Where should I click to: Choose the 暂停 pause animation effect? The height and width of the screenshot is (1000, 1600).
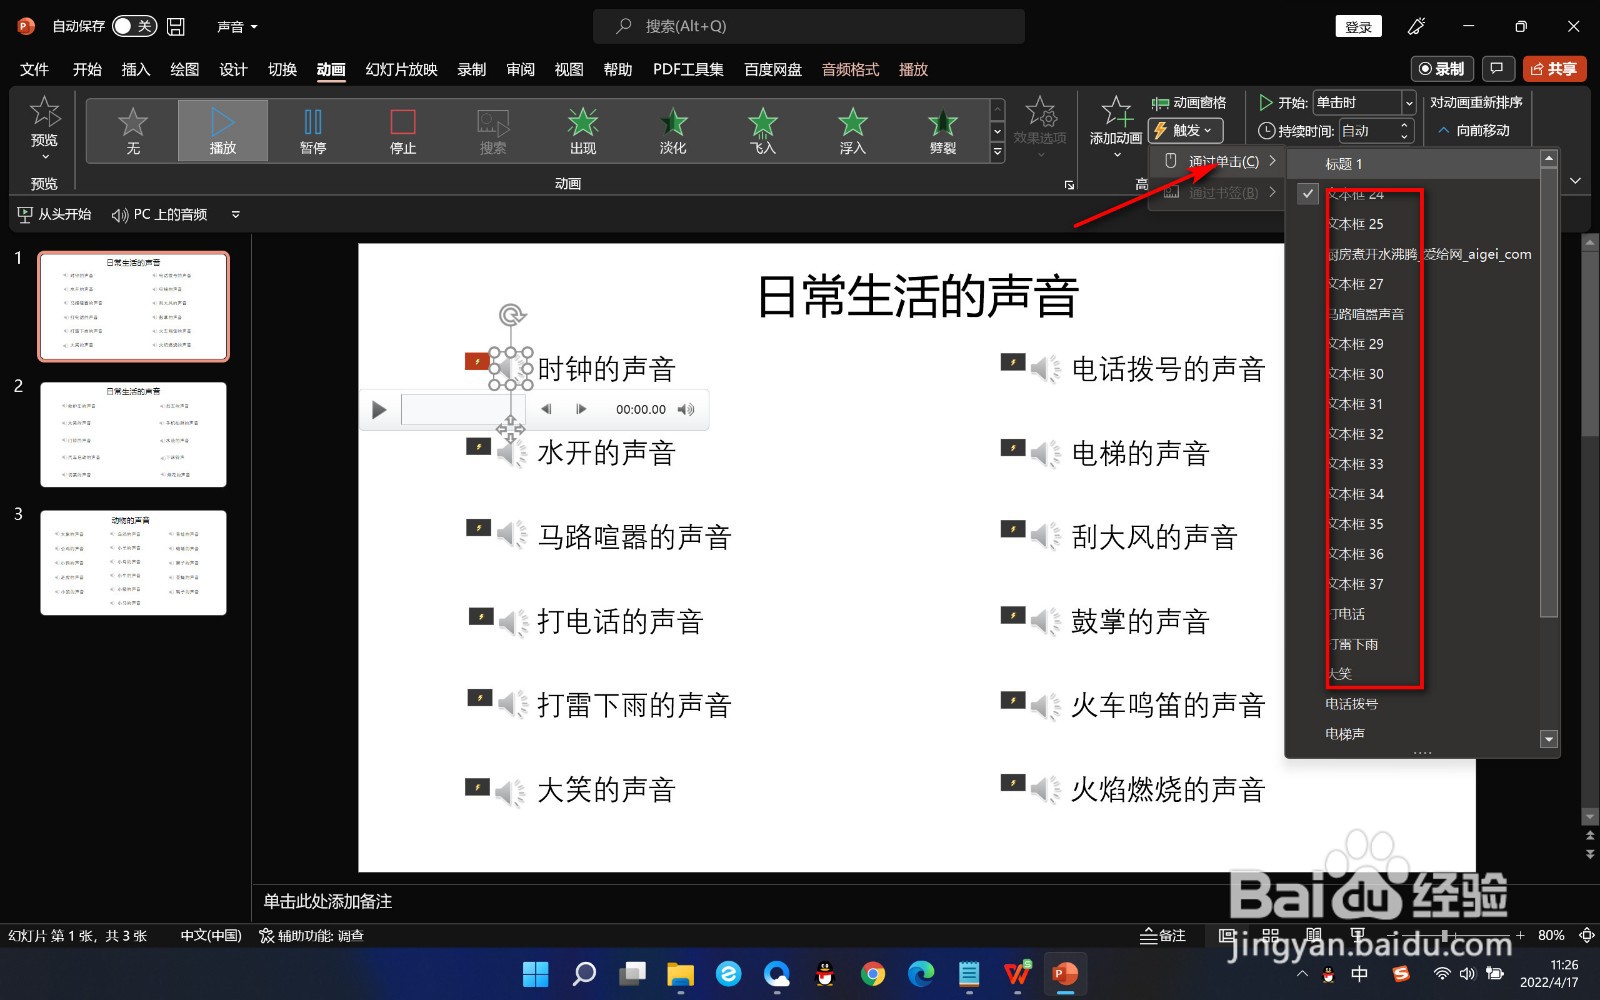point(313,131)
